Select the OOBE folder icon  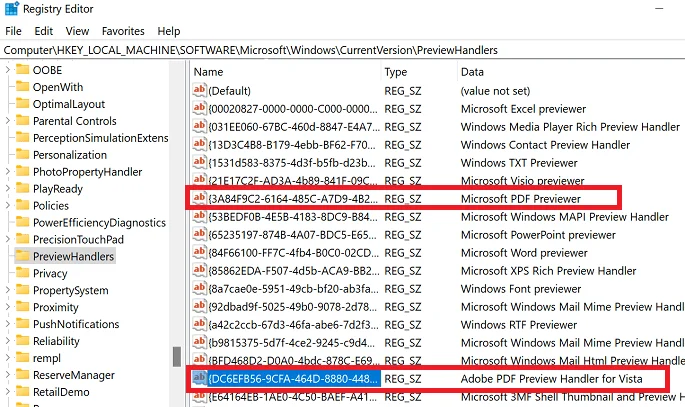coord(22,69)
